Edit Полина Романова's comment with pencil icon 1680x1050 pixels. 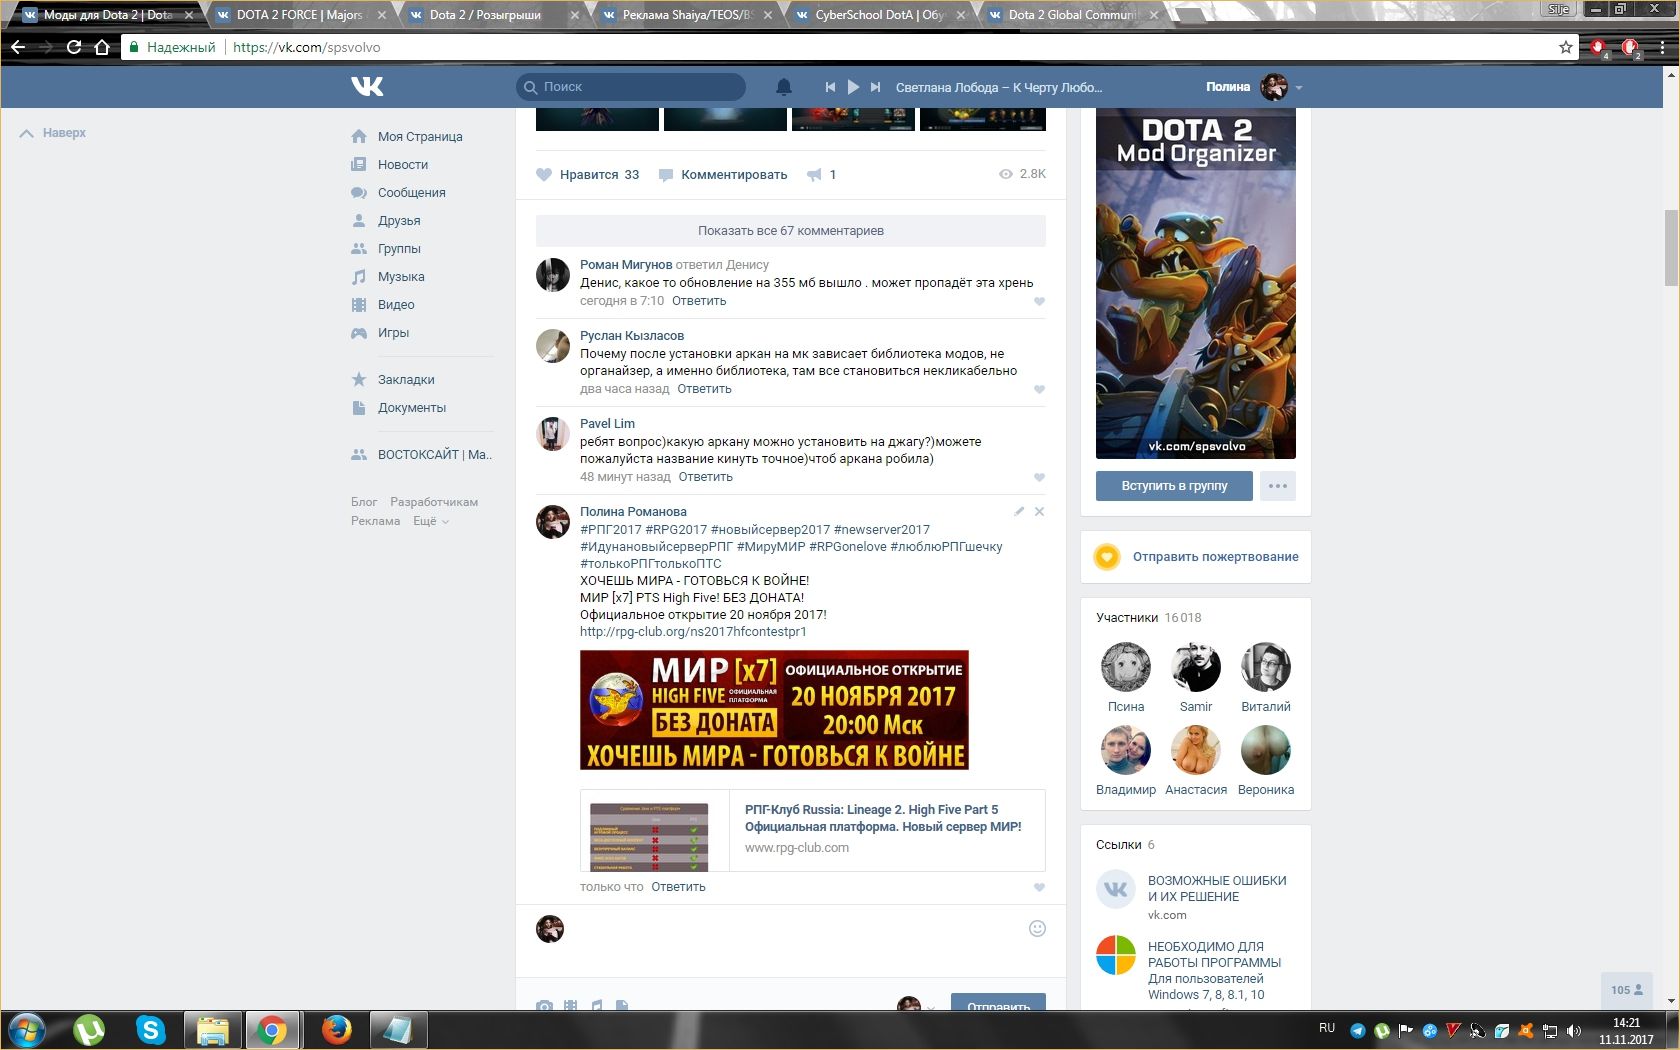coord(1019,511)
